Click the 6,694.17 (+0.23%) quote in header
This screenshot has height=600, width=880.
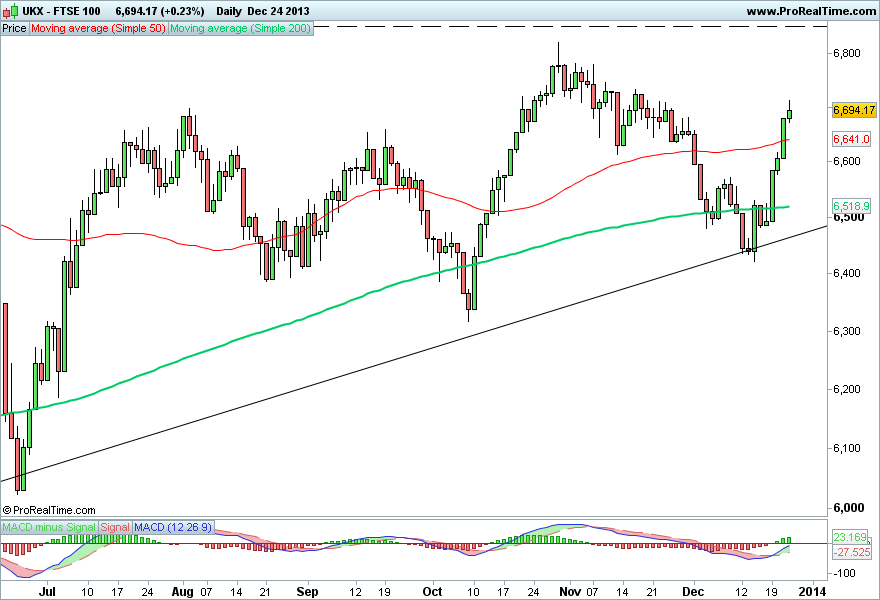[160, 11]
